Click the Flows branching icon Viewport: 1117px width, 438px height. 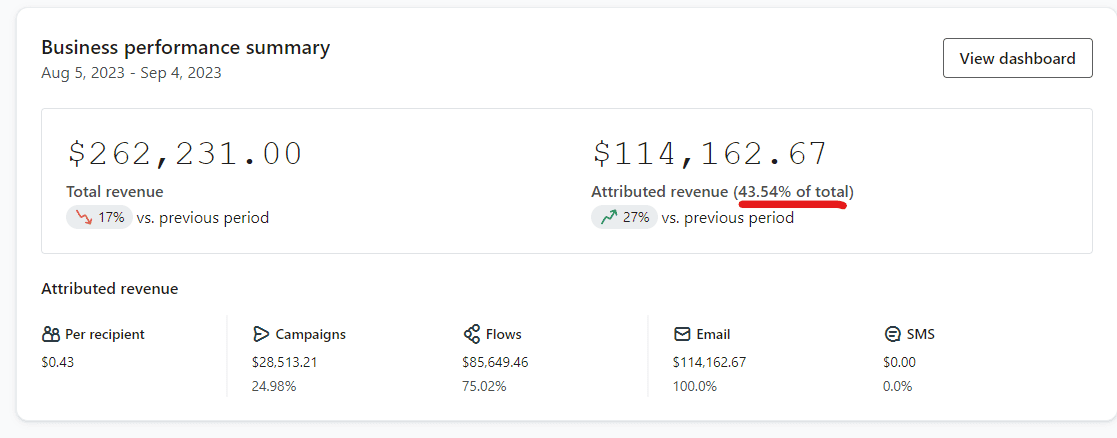pyautogui.click(x=472, y=334)
